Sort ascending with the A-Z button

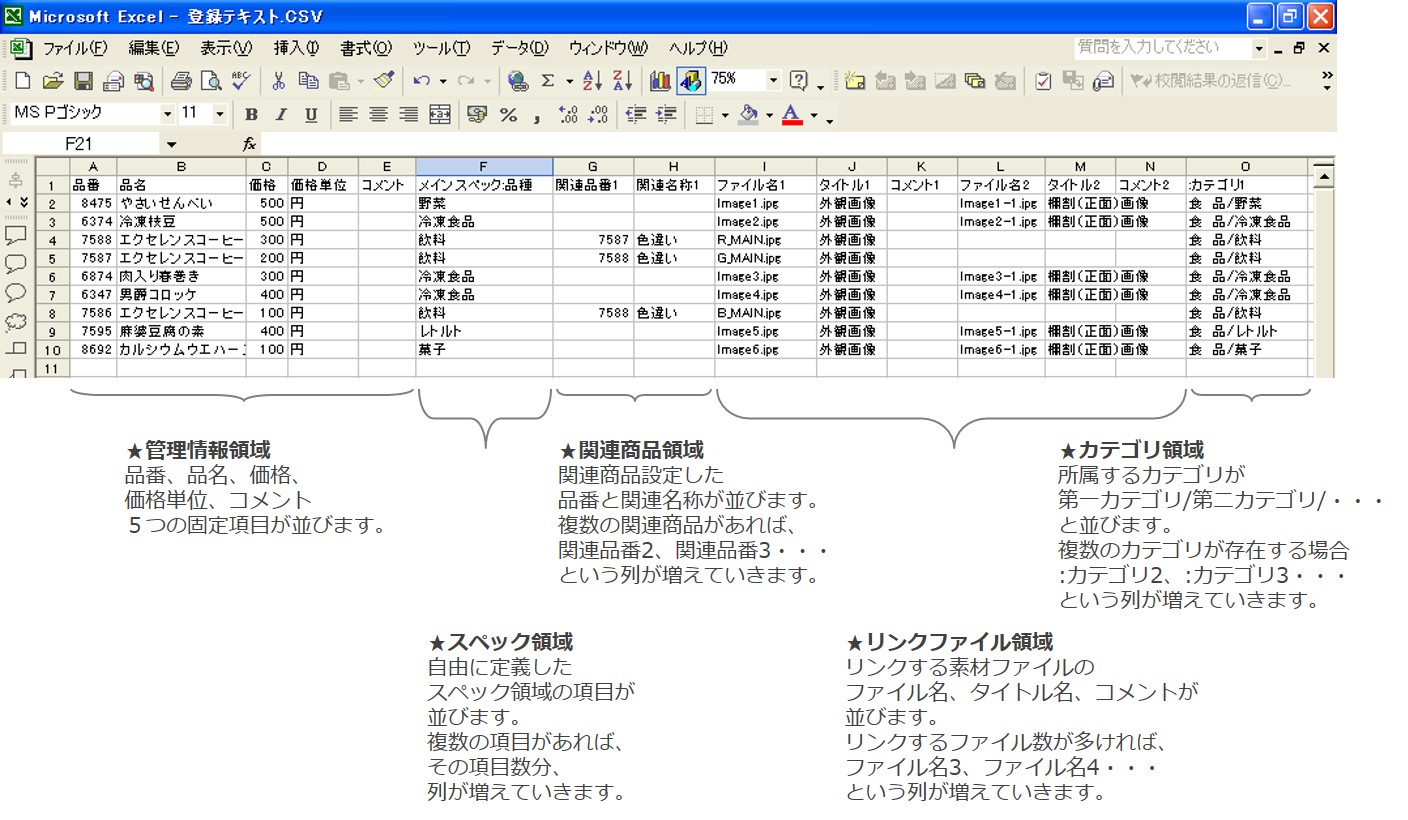click(x=592, y=81)
